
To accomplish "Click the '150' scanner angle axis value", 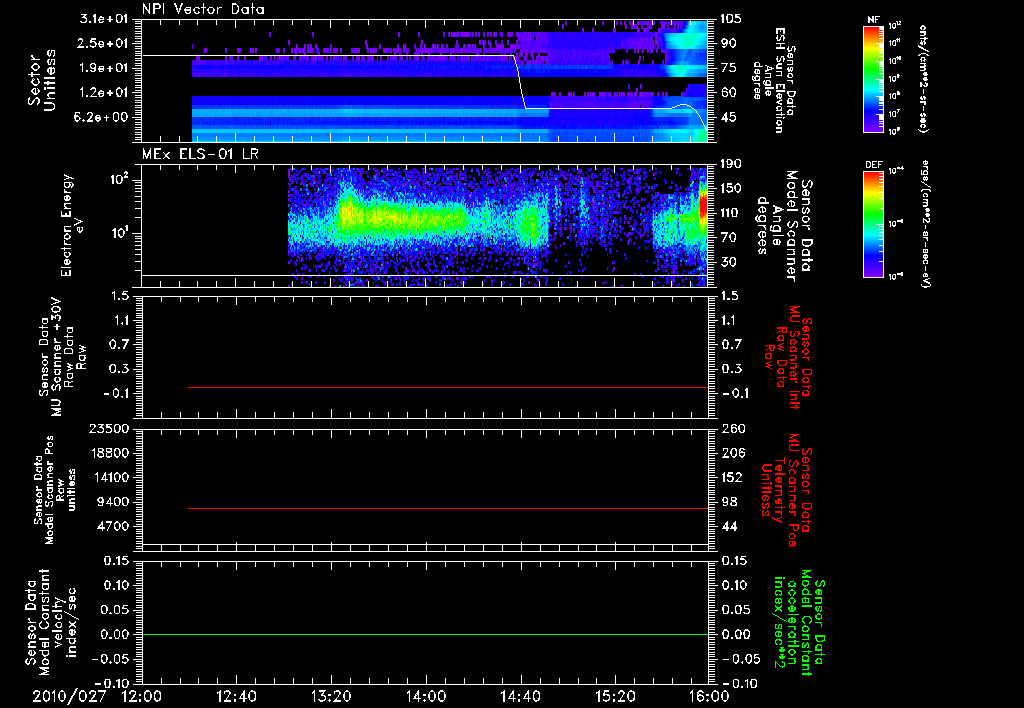I will [x=731, y=189].
